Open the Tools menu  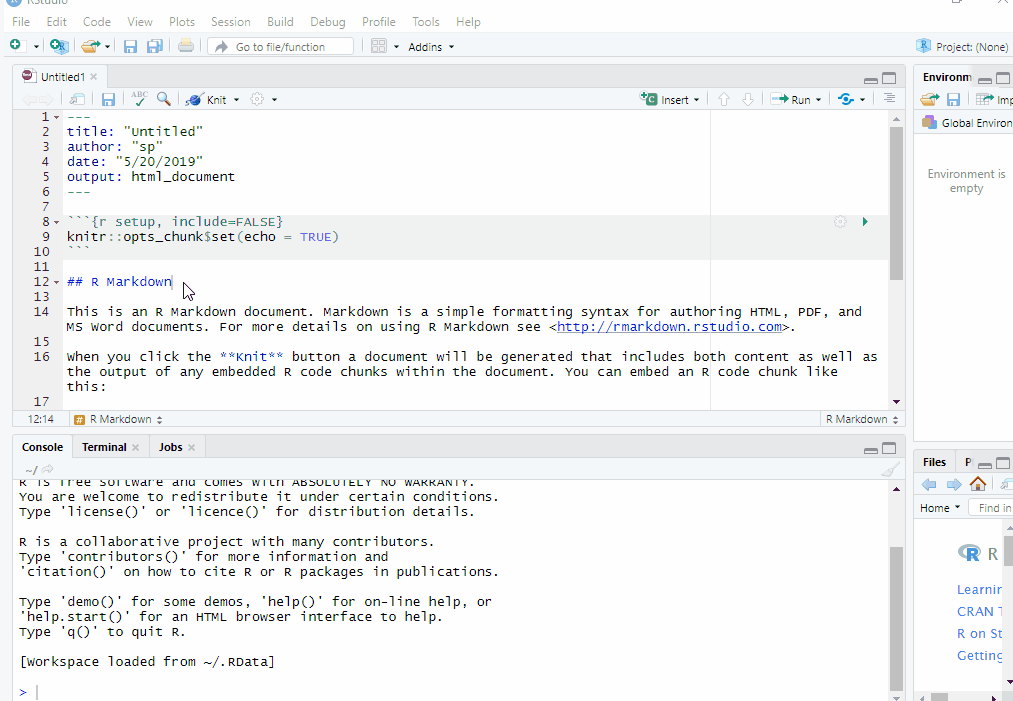tap(426, 21)
